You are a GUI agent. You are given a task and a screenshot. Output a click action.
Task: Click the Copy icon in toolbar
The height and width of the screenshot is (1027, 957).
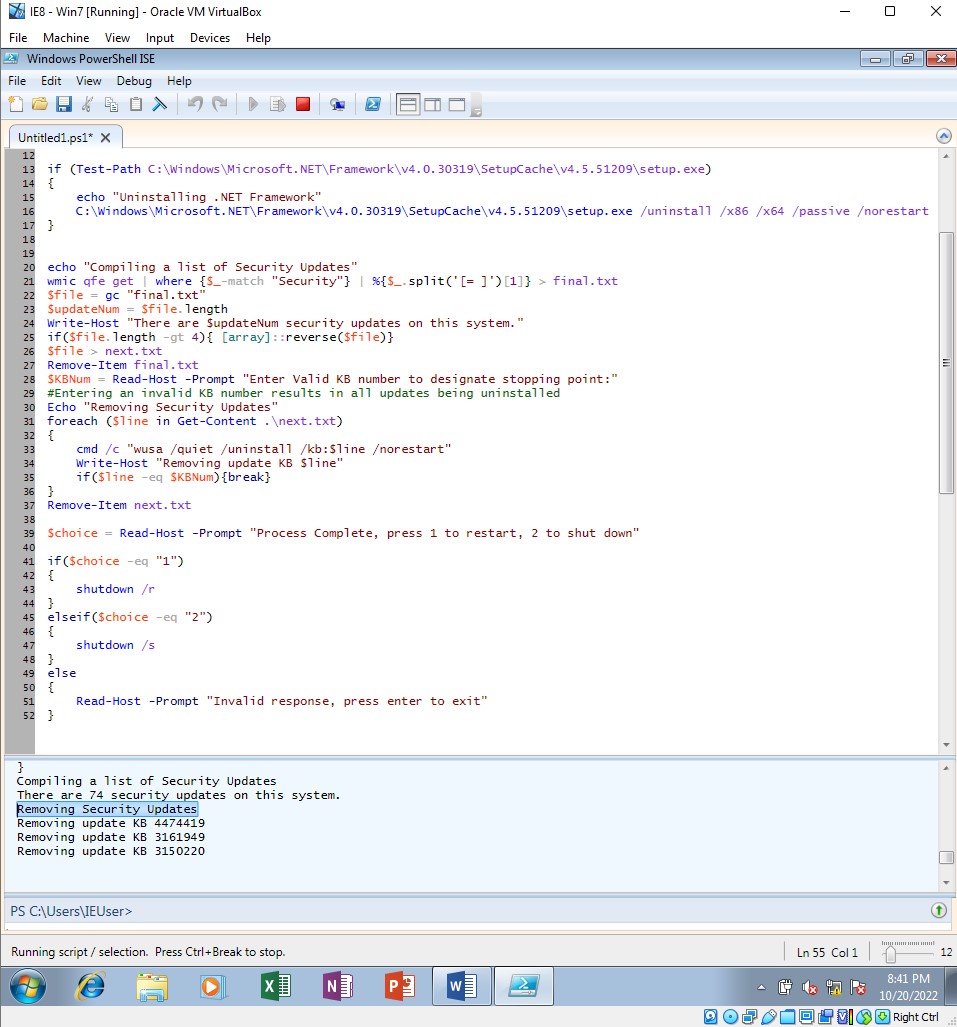tap(111, 104)
